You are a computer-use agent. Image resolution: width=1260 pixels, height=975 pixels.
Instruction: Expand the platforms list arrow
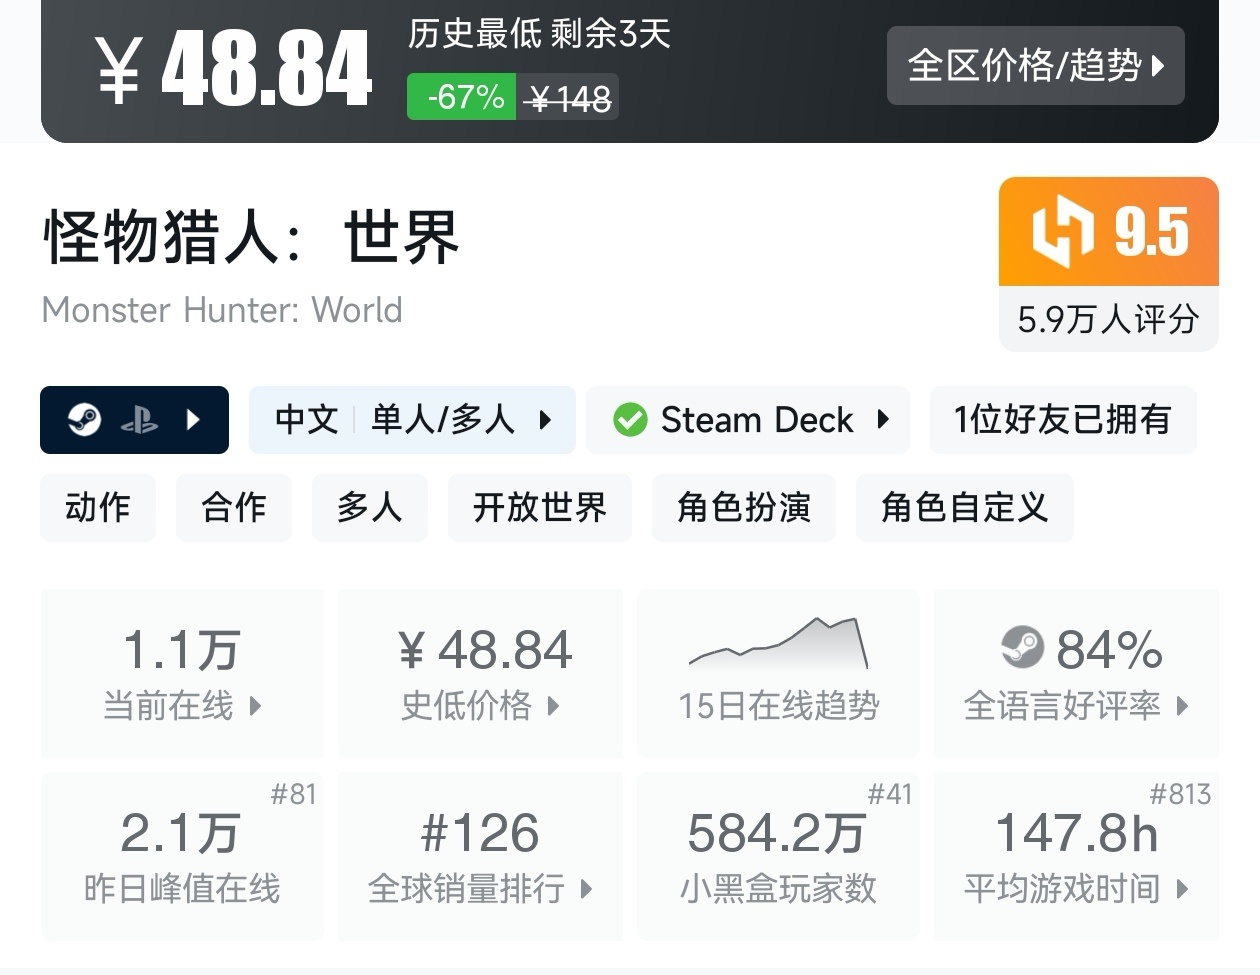coord(194,420)
